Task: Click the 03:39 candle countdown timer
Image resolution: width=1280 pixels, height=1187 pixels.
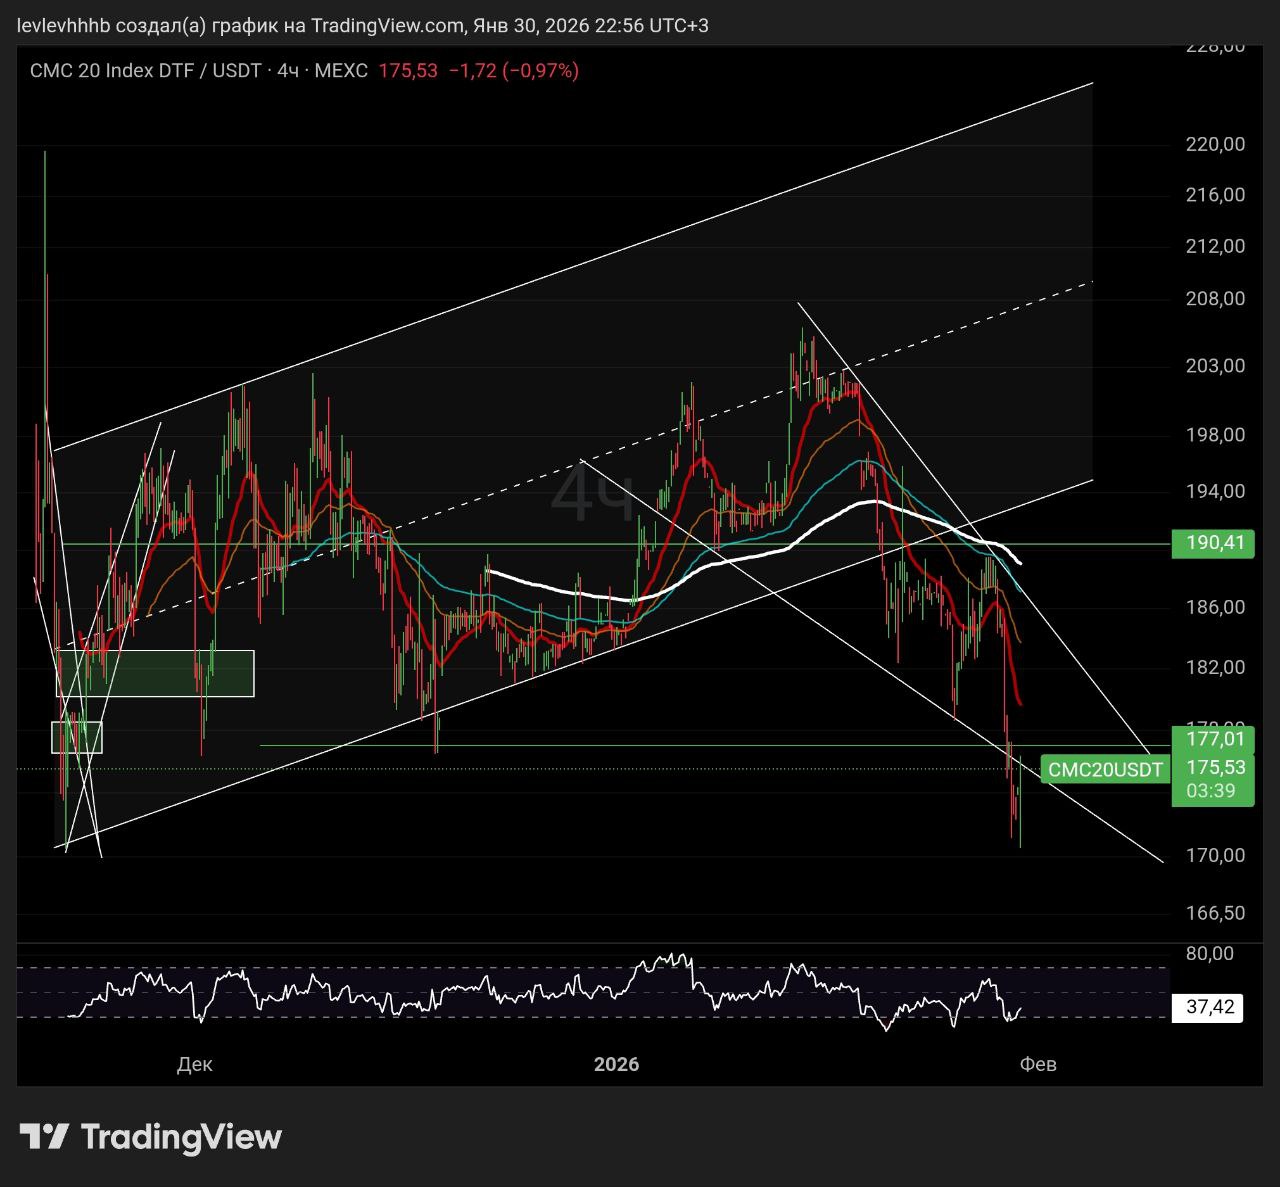Action: click(1209, 791)
